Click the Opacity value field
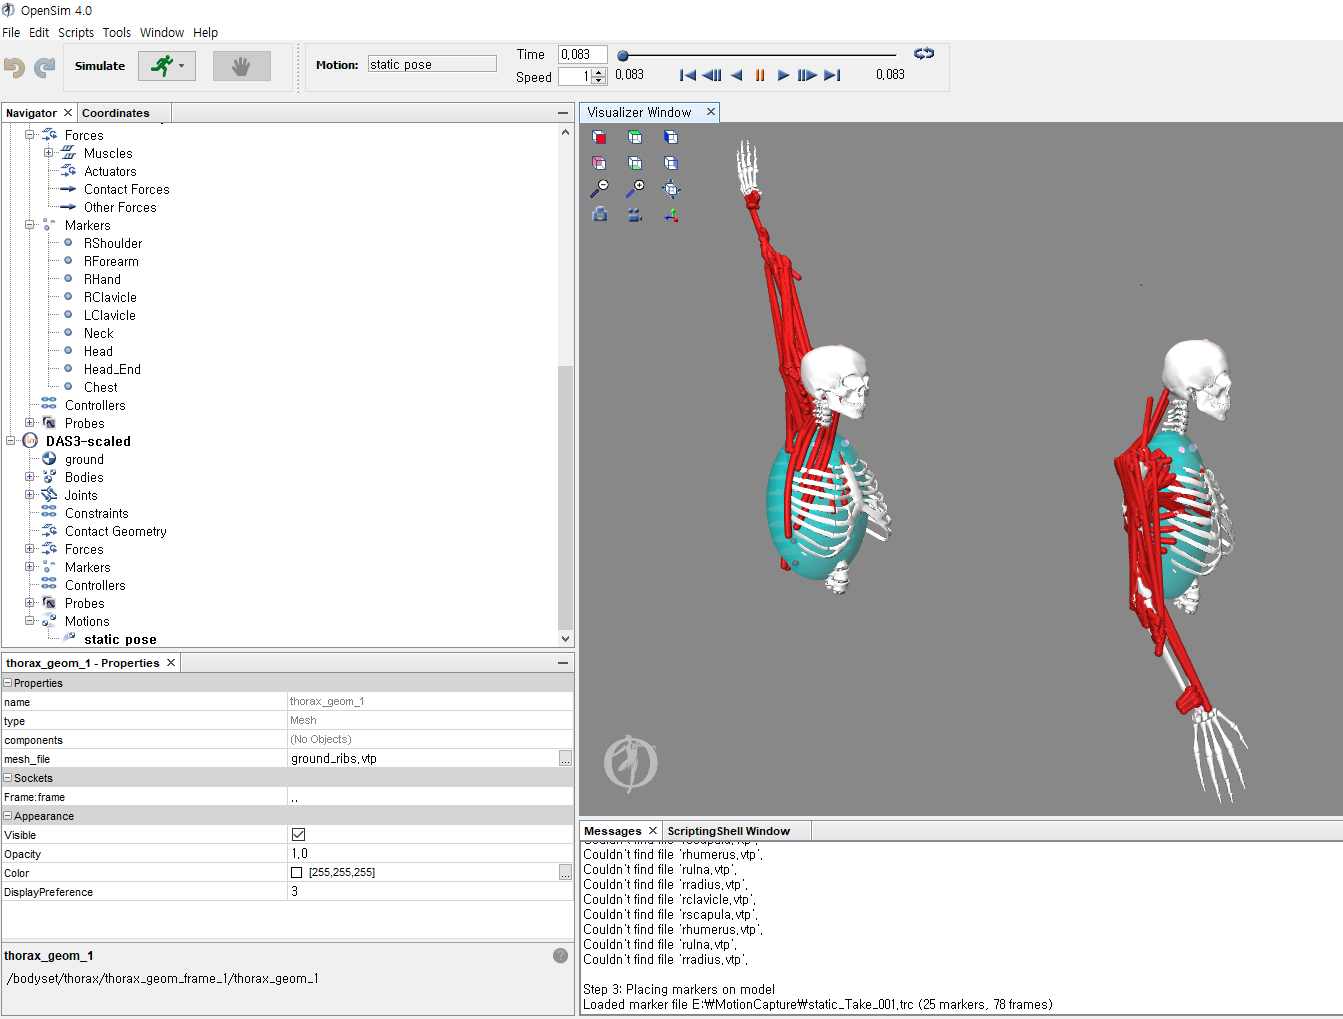 [x=430, y=854]
